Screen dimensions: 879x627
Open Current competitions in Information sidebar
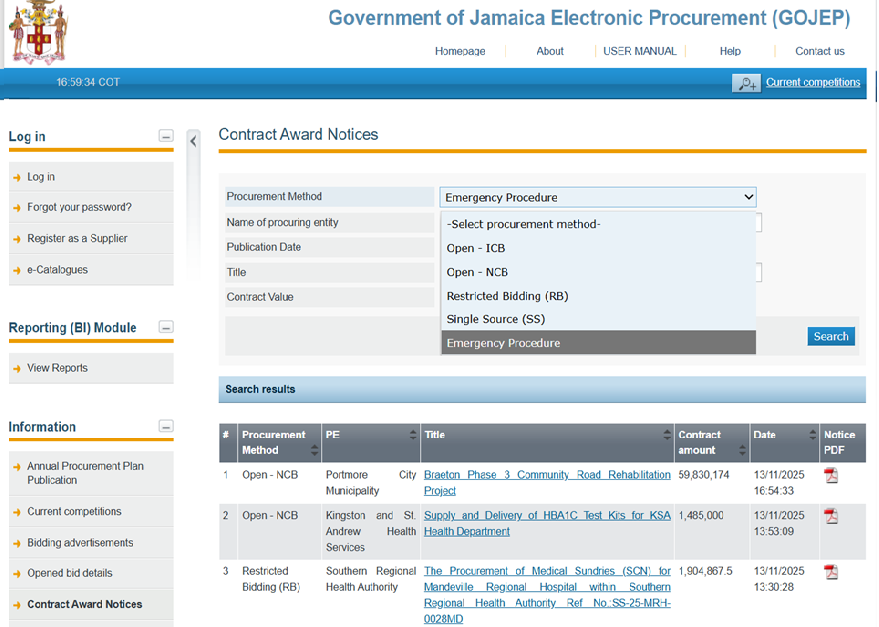(74, 511)
